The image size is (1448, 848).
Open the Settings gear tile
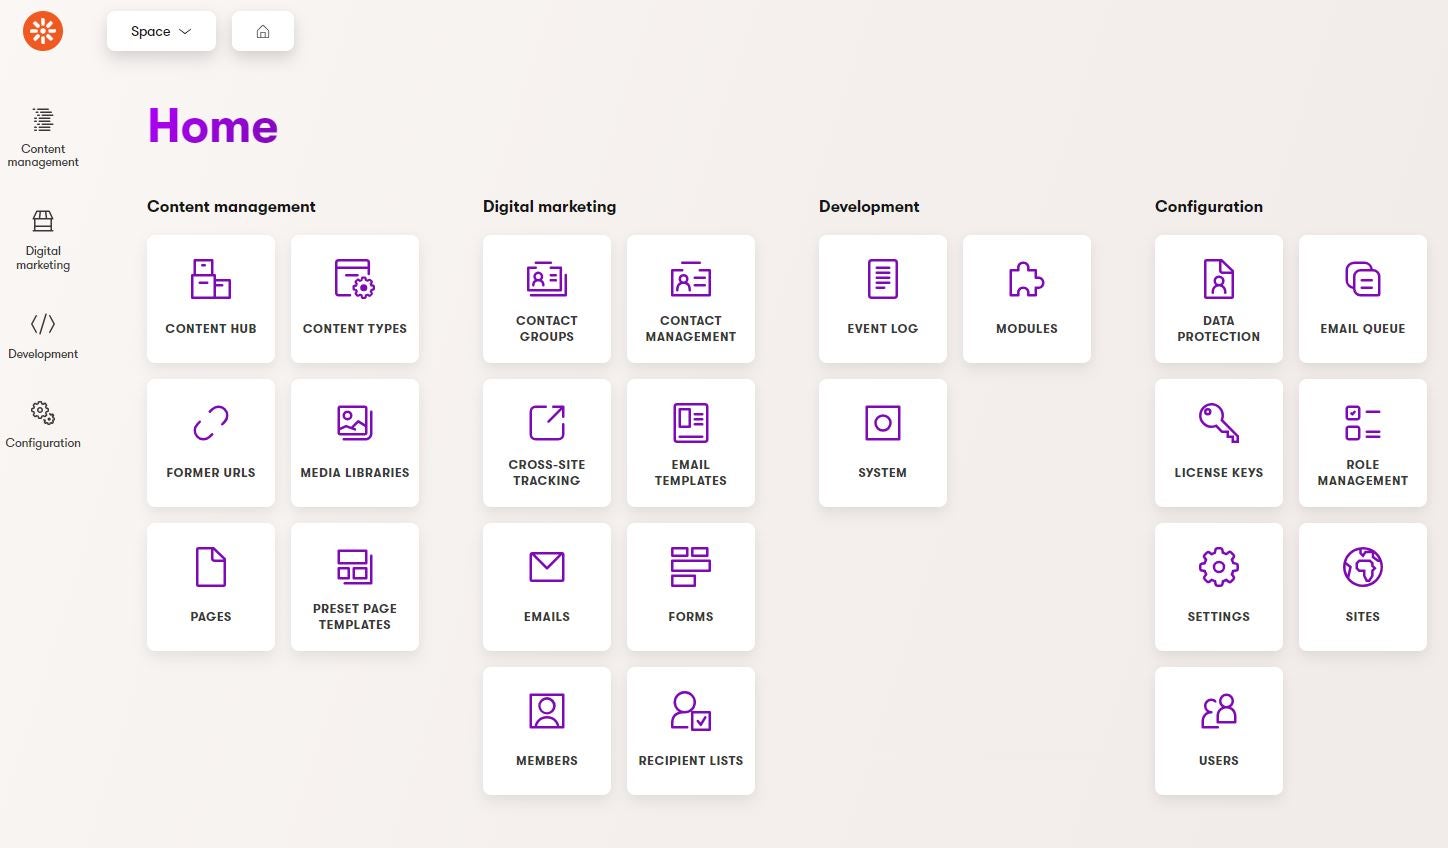[1218, 586]
